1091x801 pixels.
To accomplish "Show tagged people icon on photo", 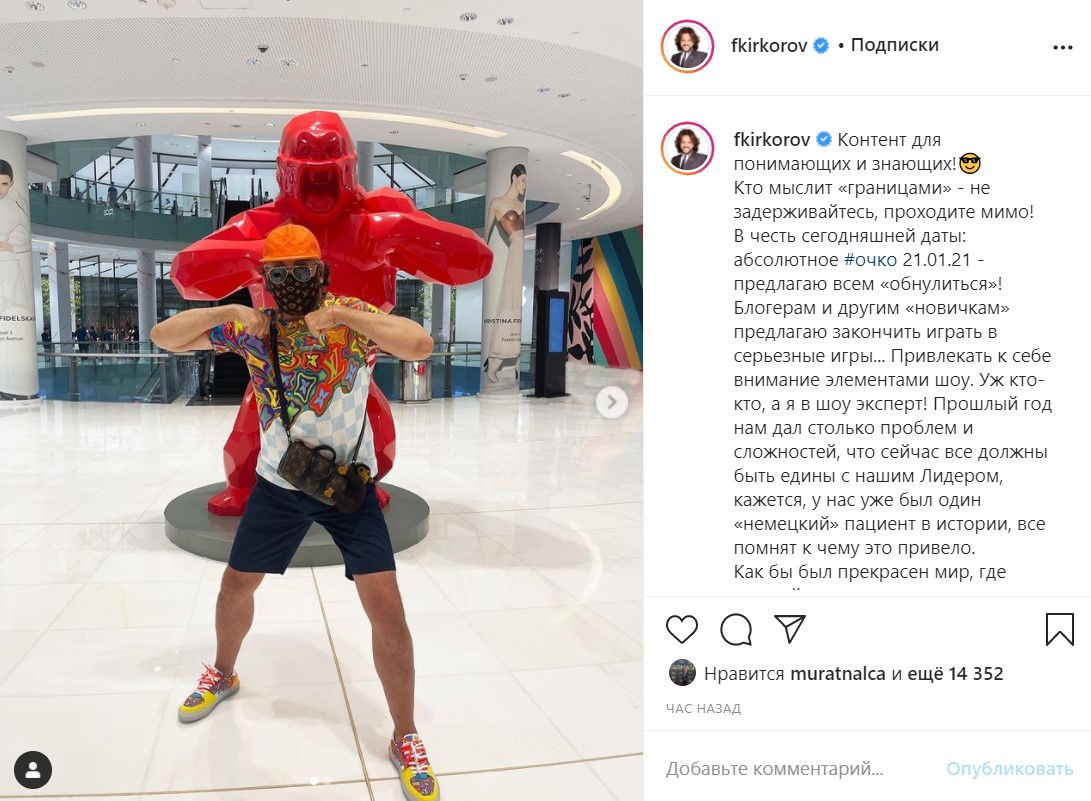I will (33, 770).
